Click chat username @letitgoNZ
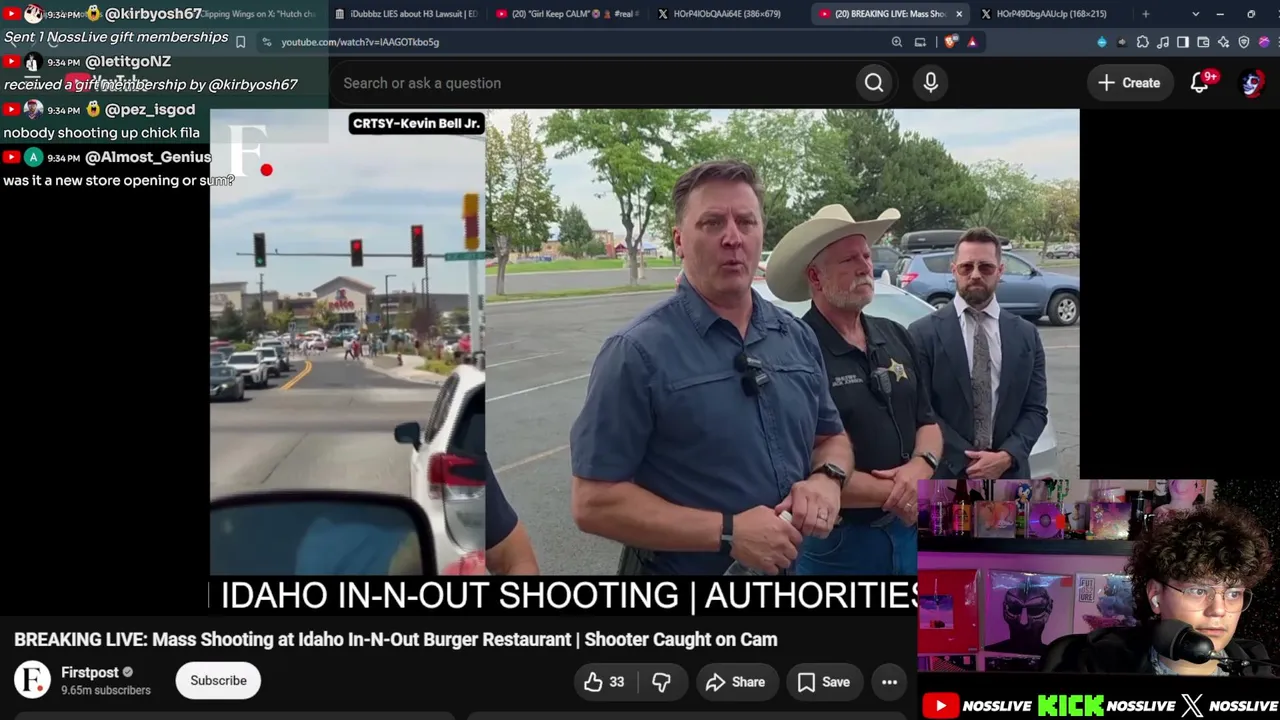 [x=128, y=61]
